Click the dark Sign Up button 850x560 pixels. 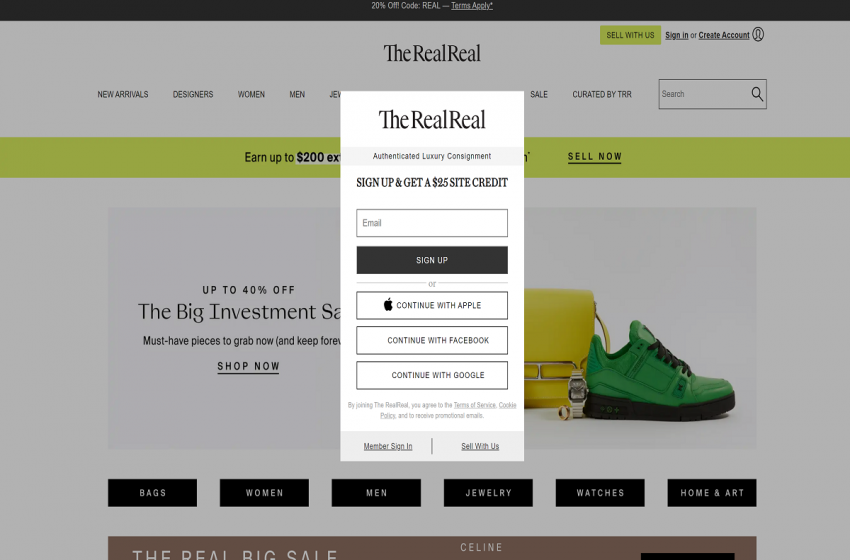(432, 260)
